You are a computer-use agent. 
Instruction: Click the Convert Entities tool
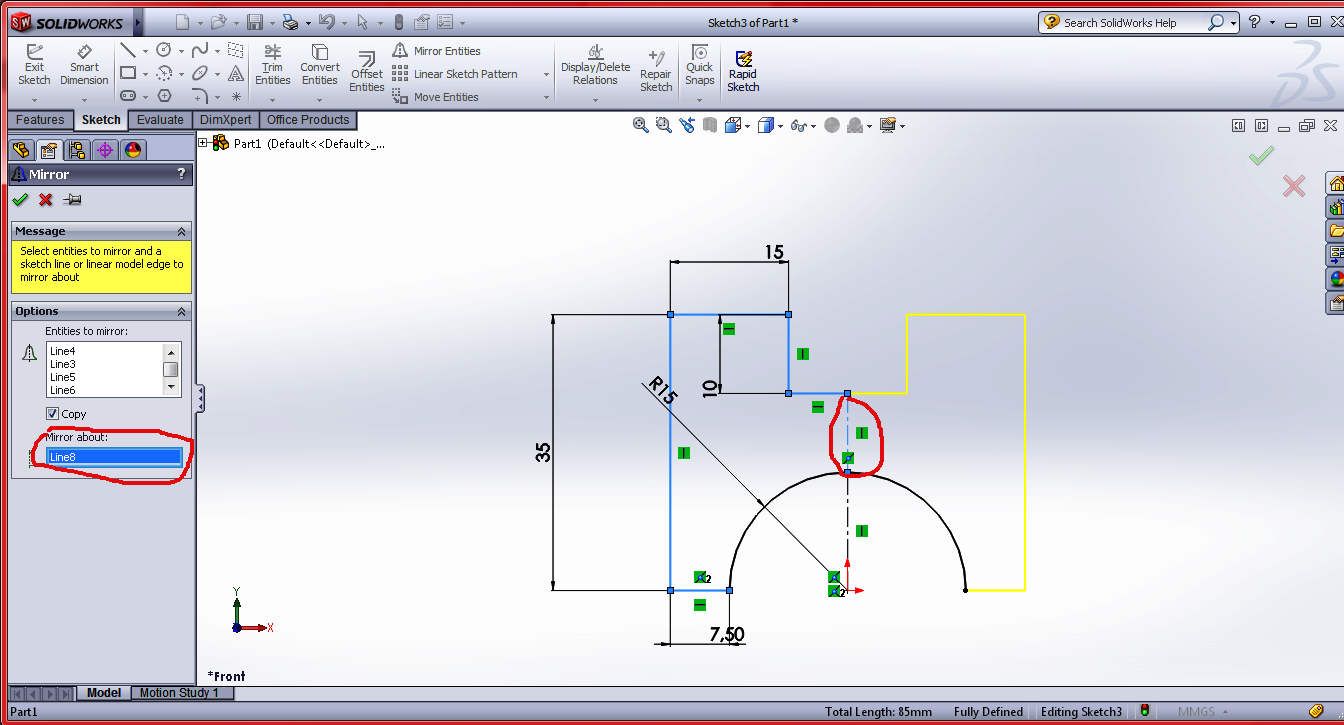point(320,66)
